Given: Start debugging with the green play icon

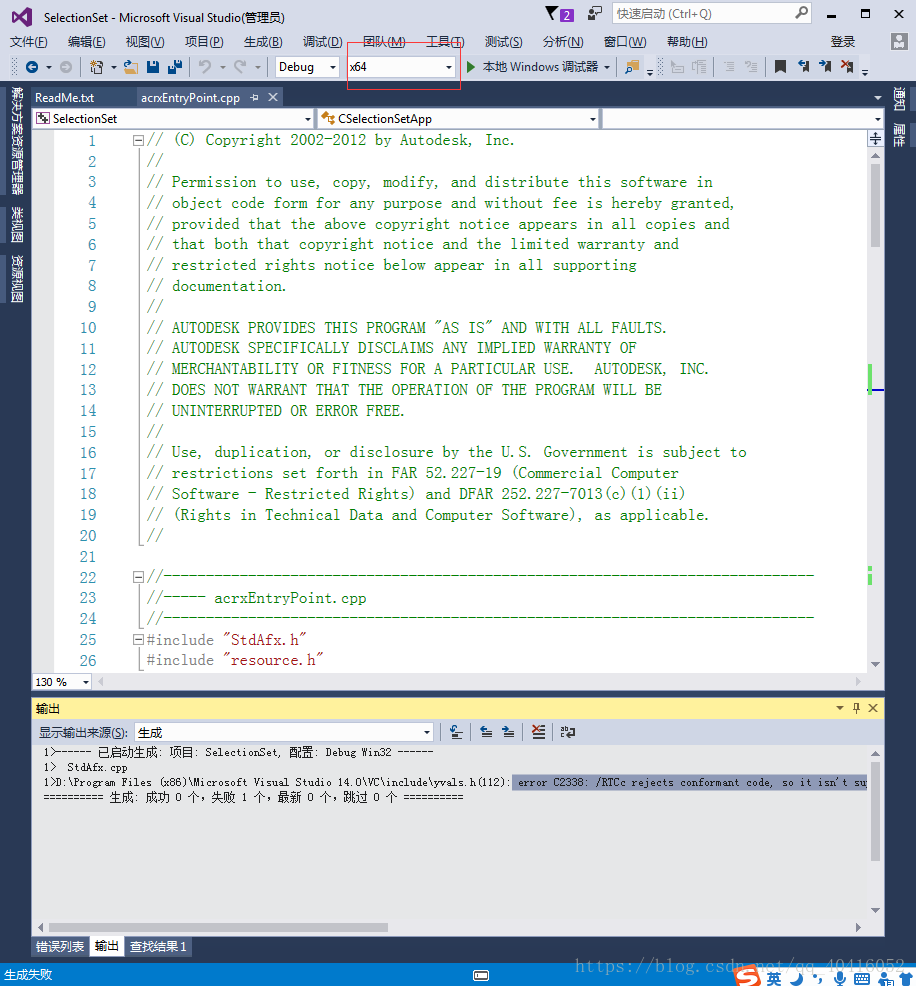Looking at the screenshot, I should coord(471,67).
